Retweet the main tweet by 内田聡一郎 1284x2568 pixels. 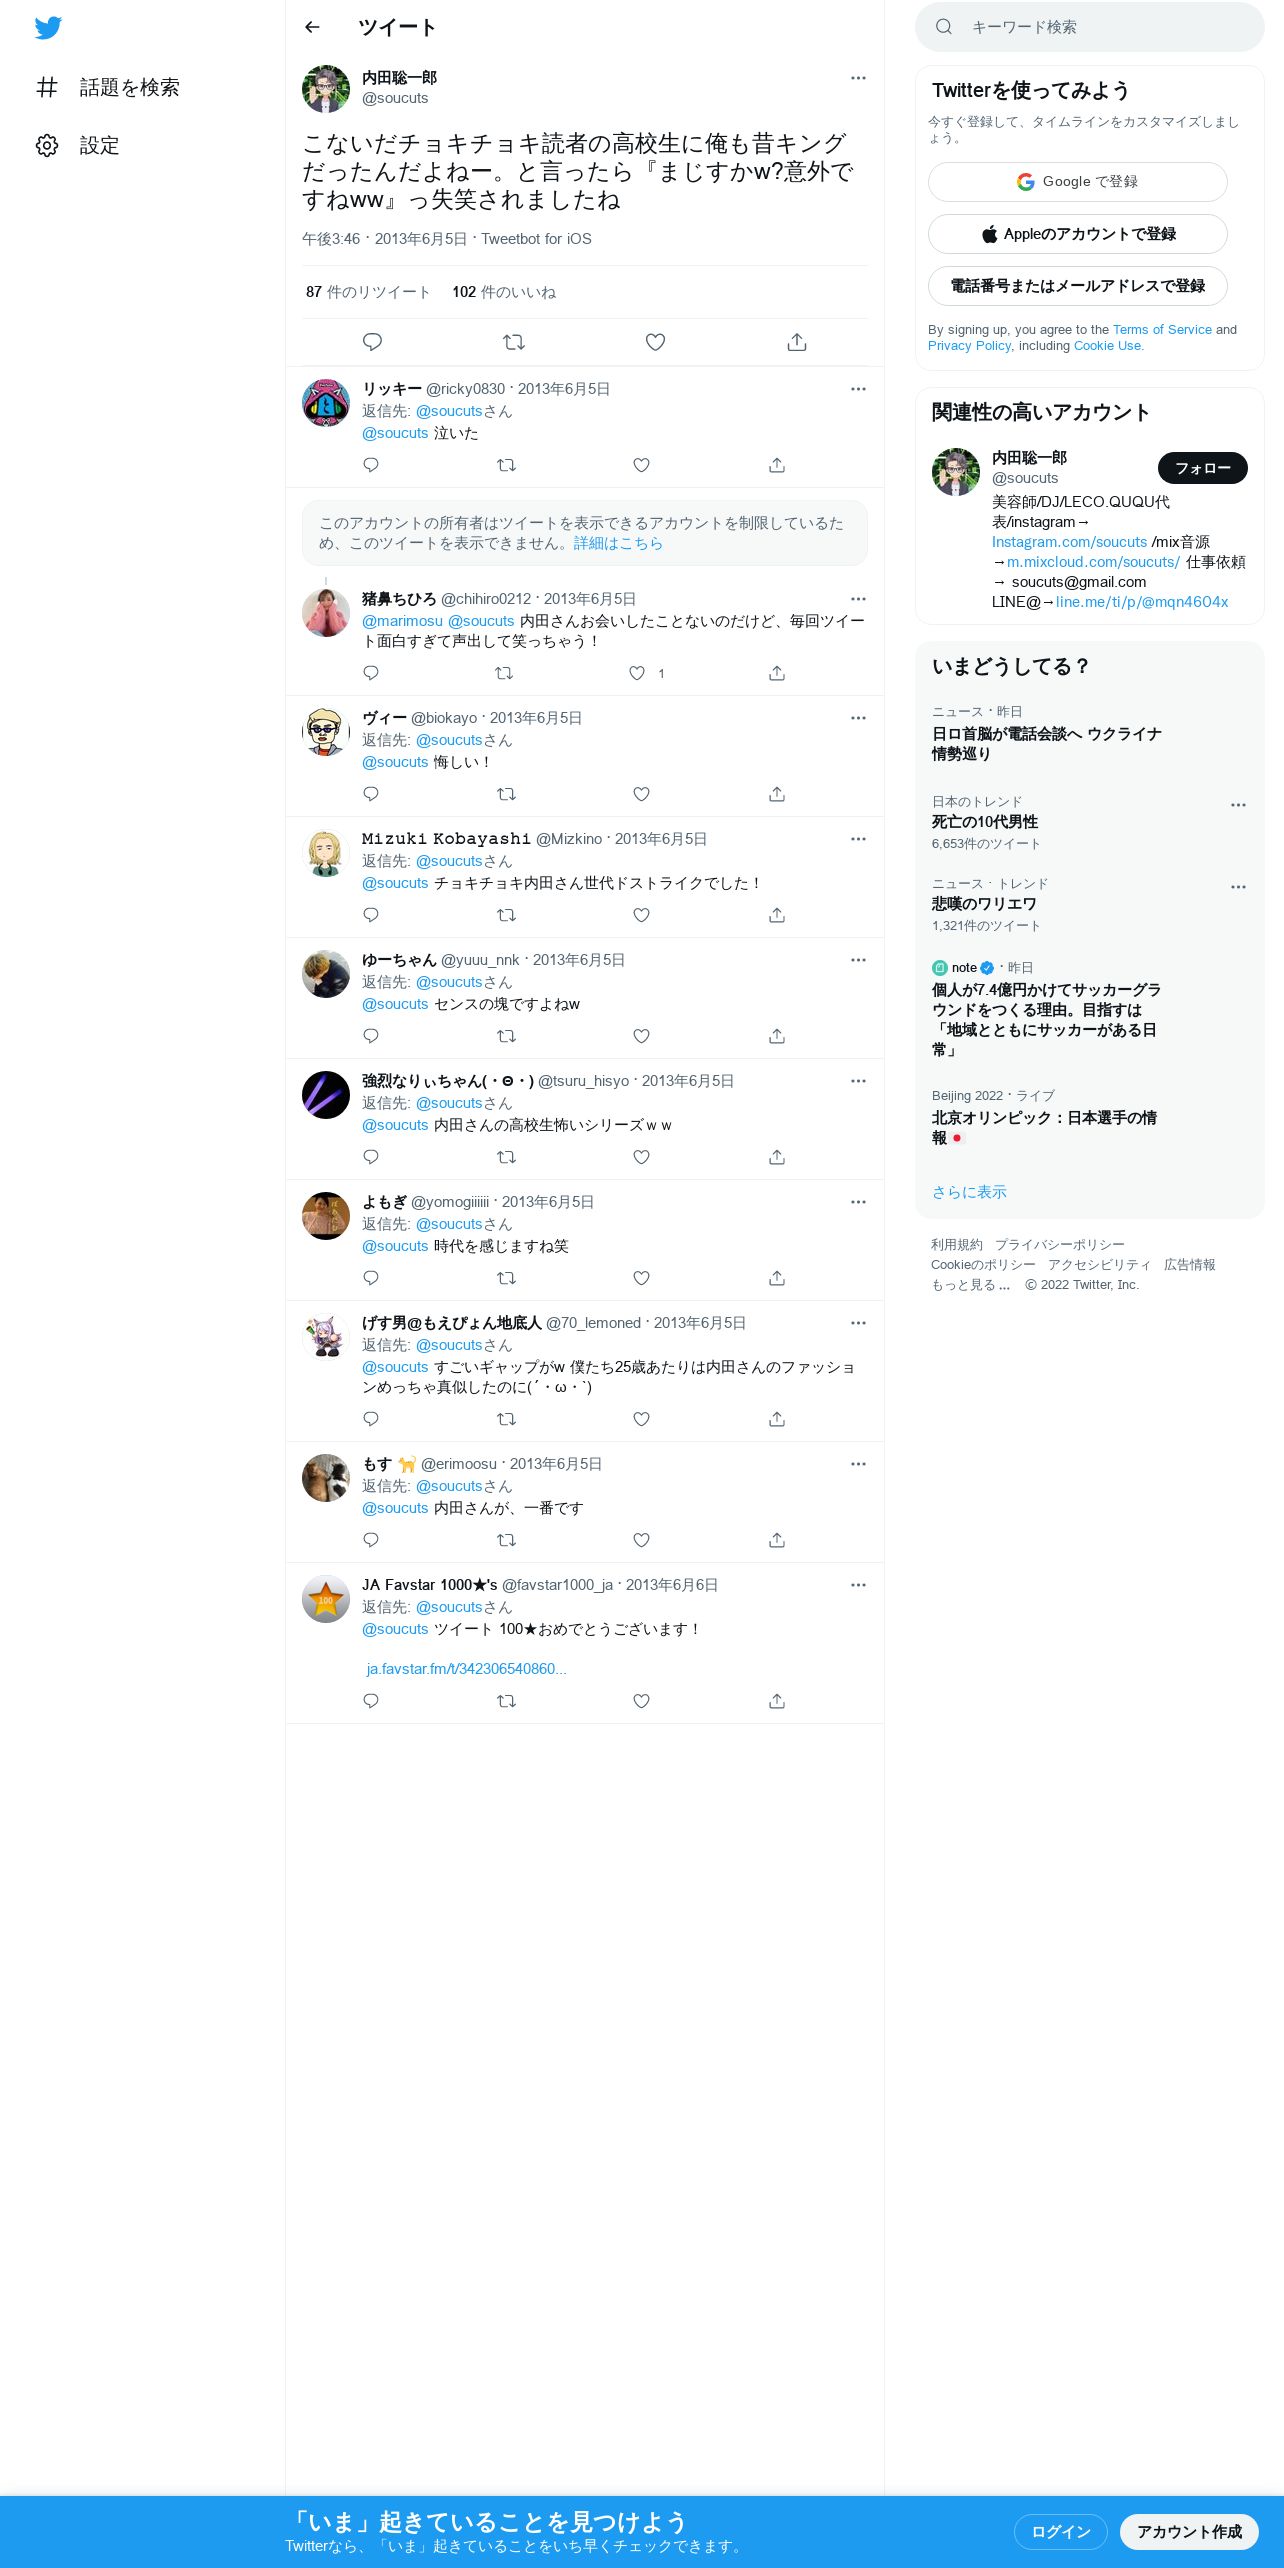(514, 342)
